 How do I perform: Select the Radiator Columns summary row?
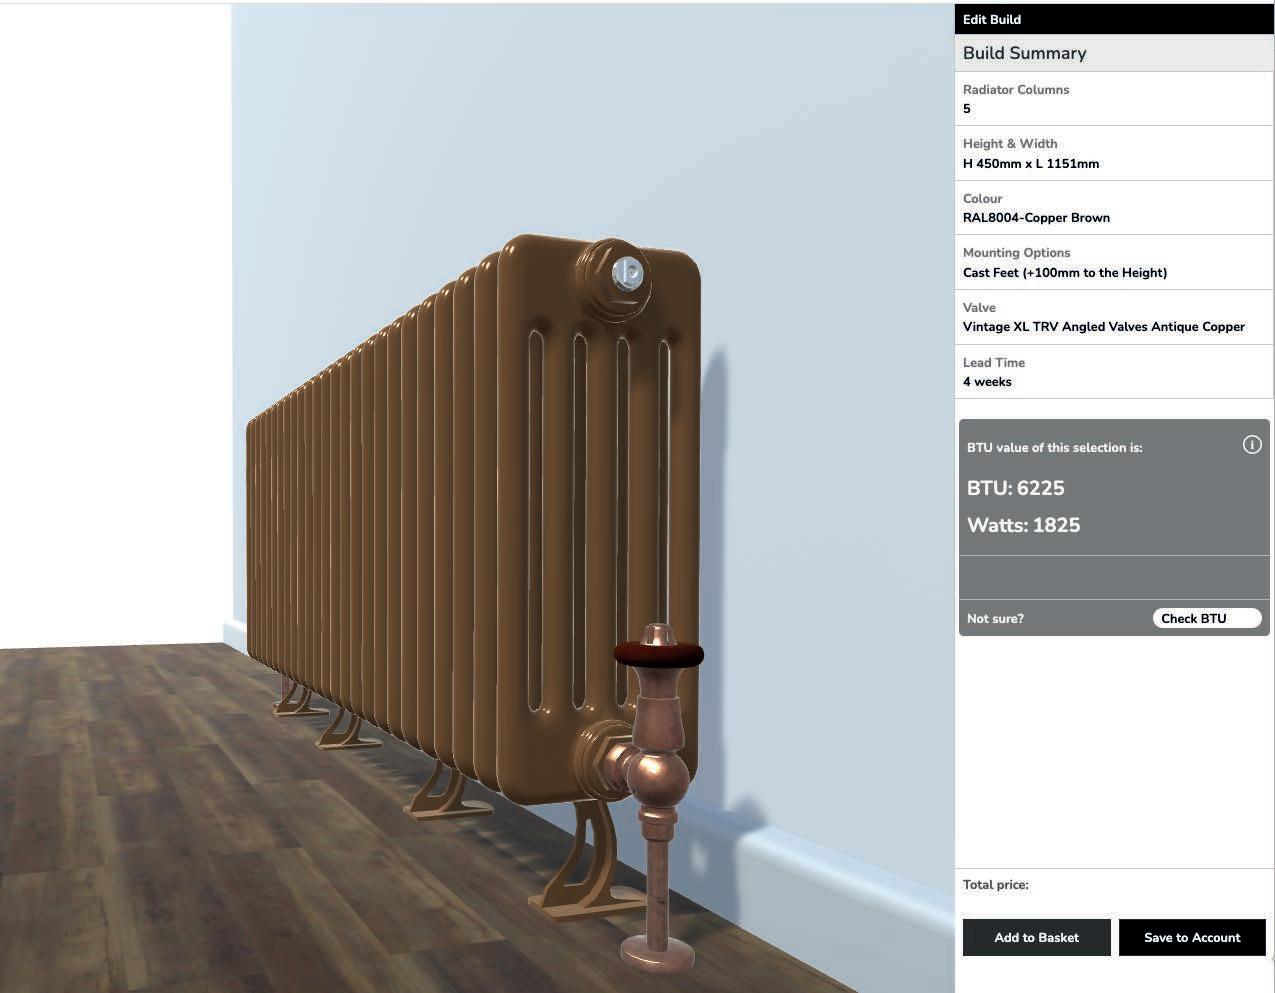click(x=1114, y=99)
